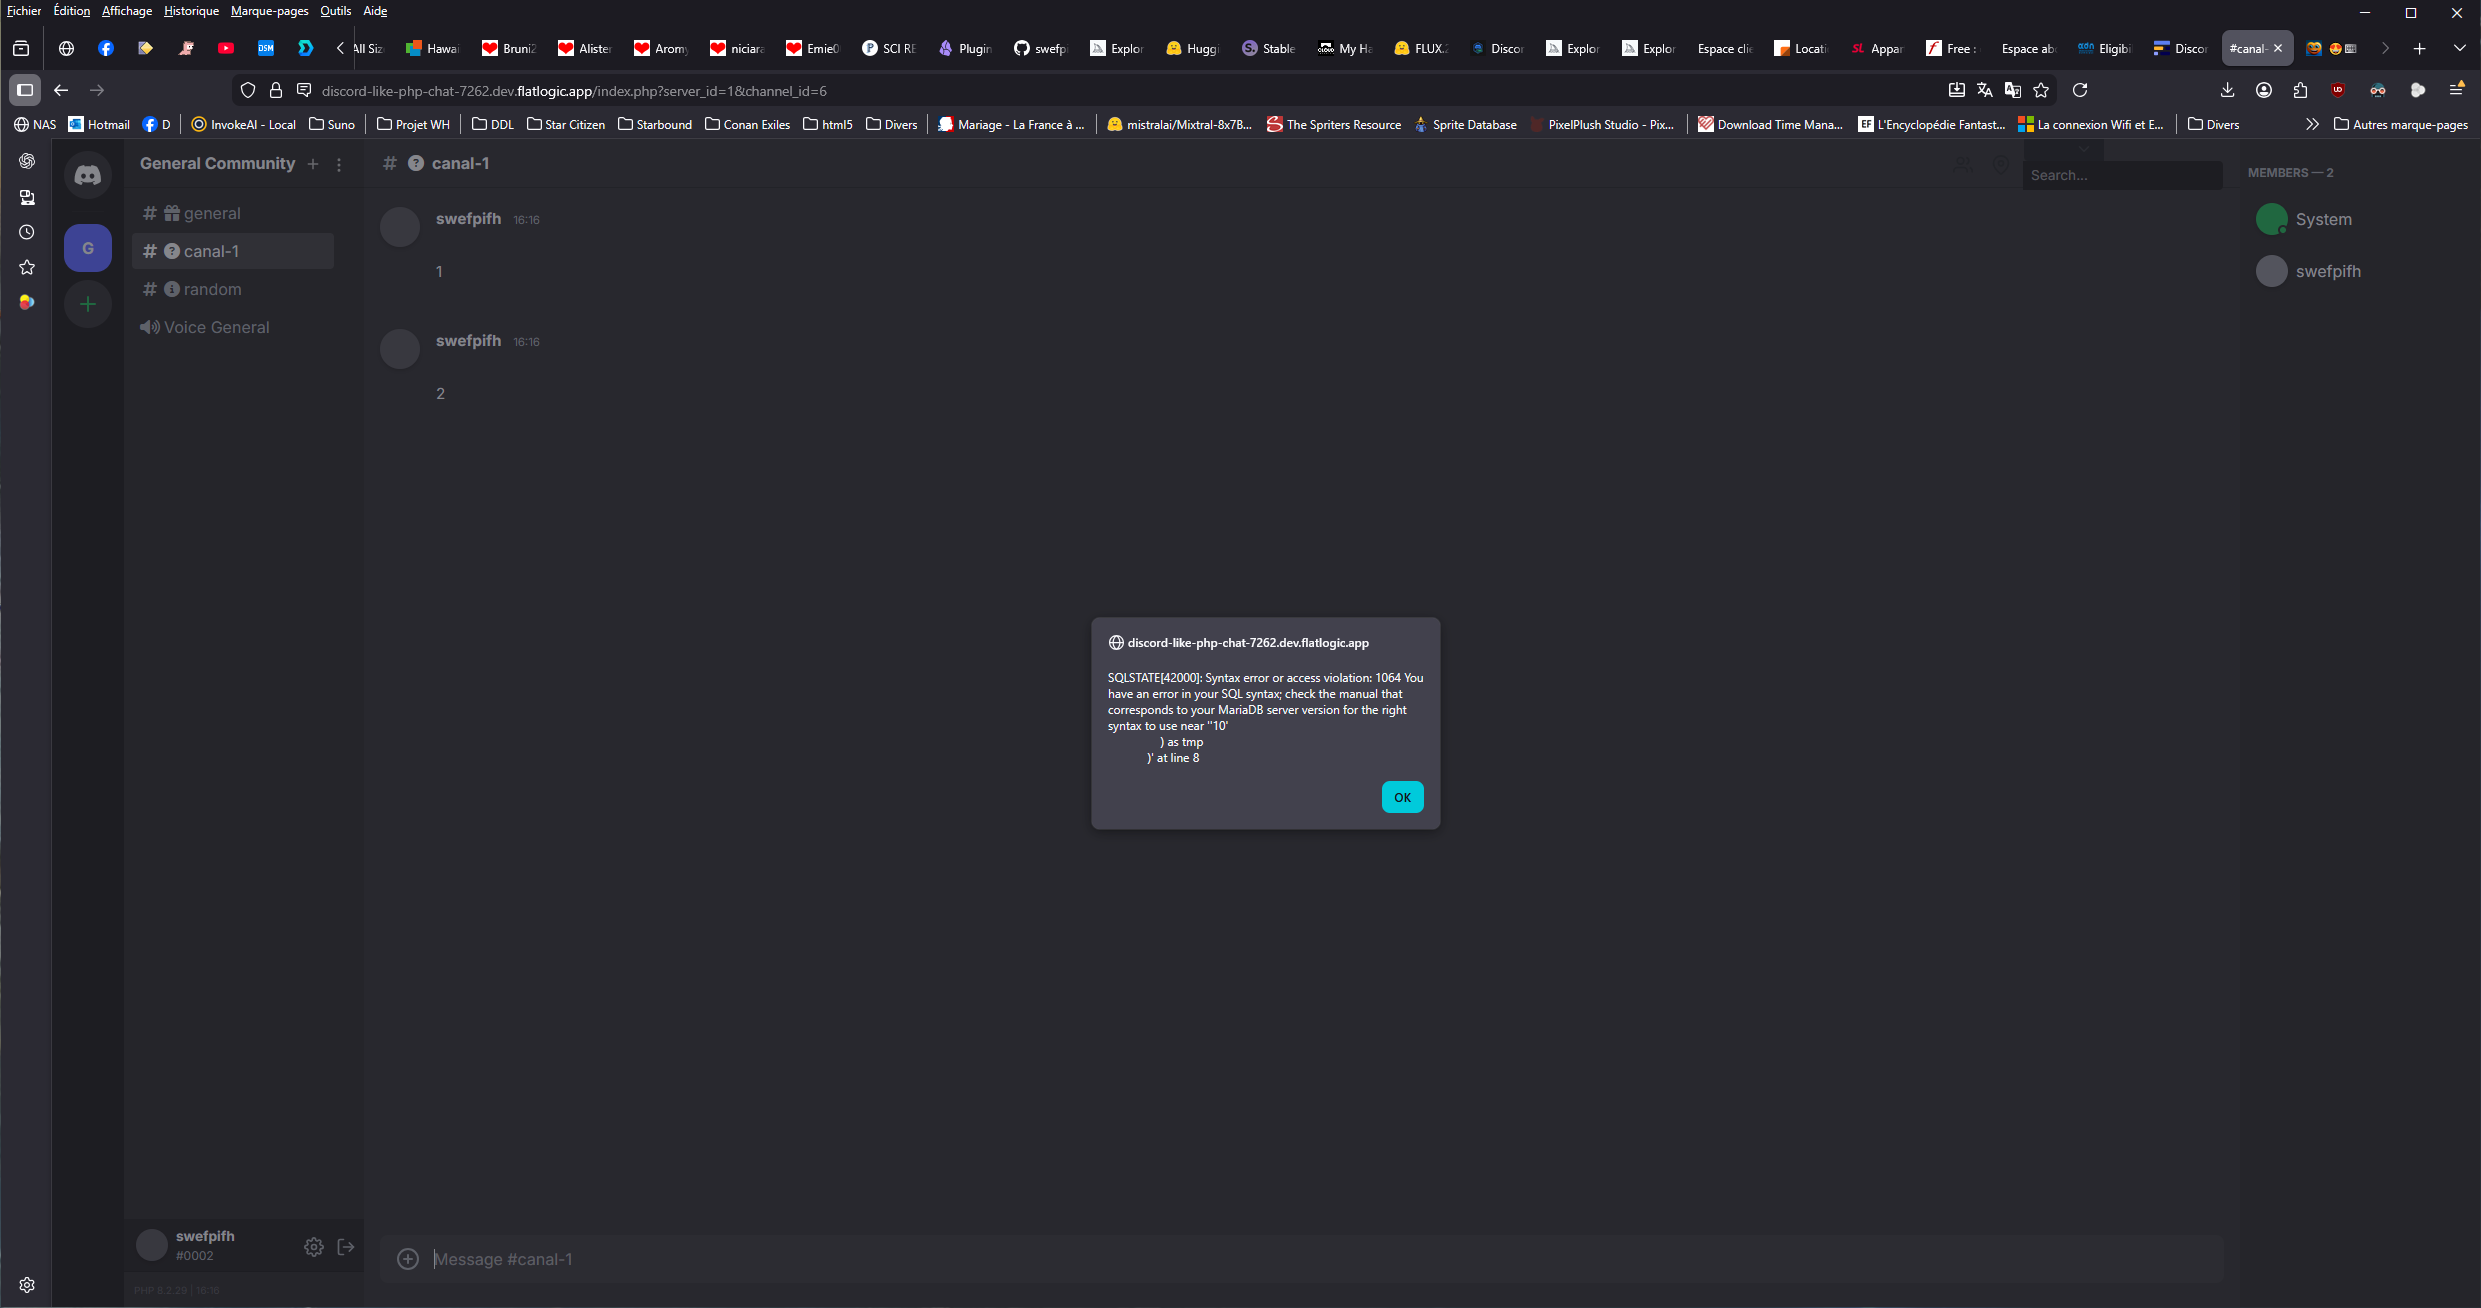Click the logout icon beside user settings
This screenshot has height=1308, width=2481.
(346, 1246)
